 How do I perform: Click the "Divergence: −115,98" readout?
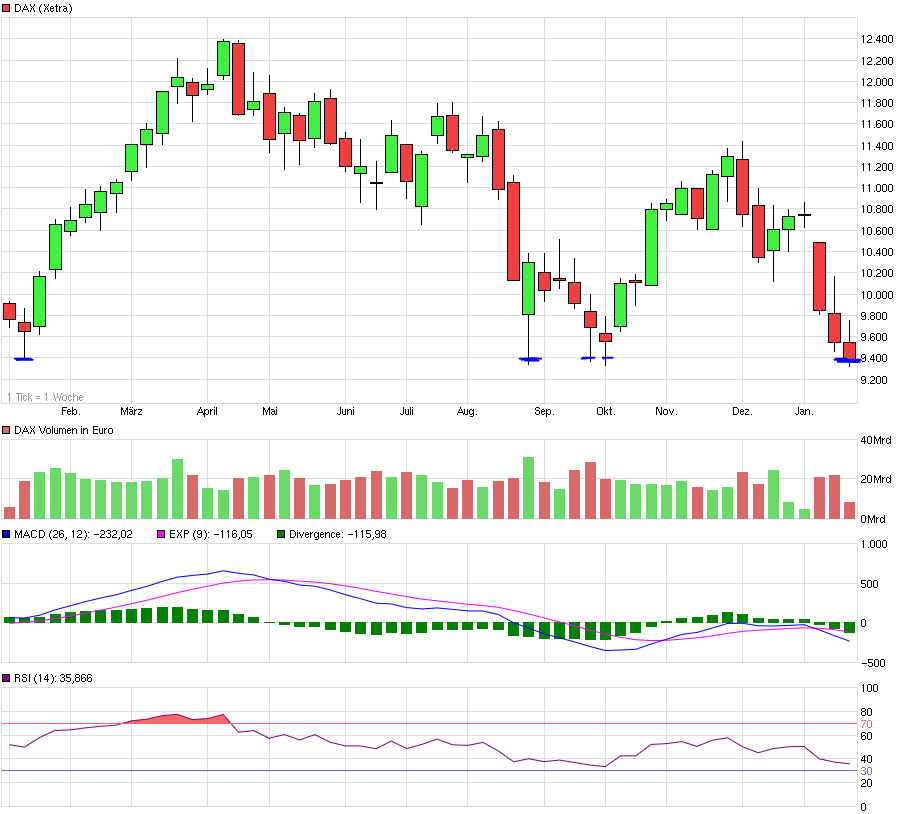337,534
